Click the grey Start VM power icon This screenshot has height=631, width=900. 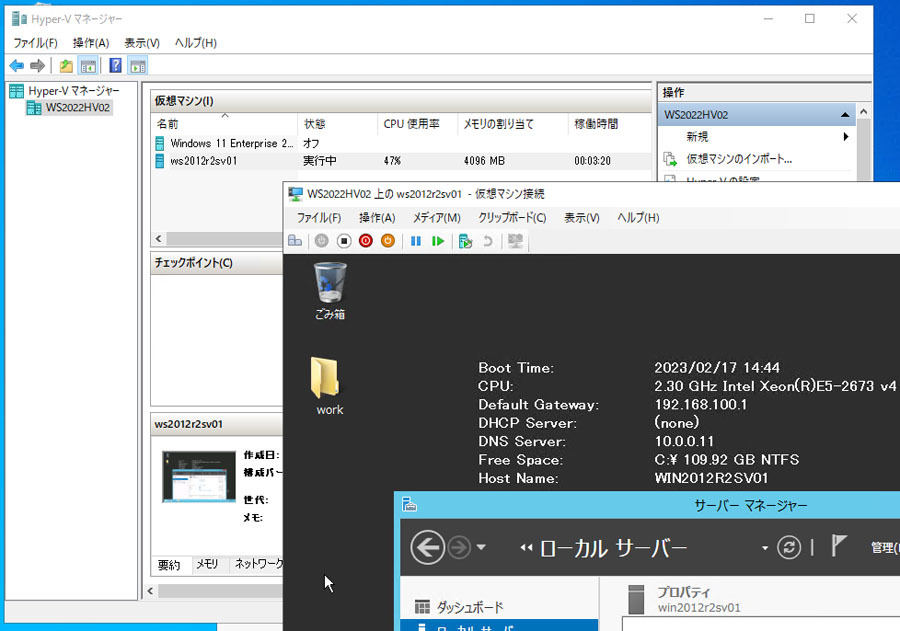(x=321, y=241)
